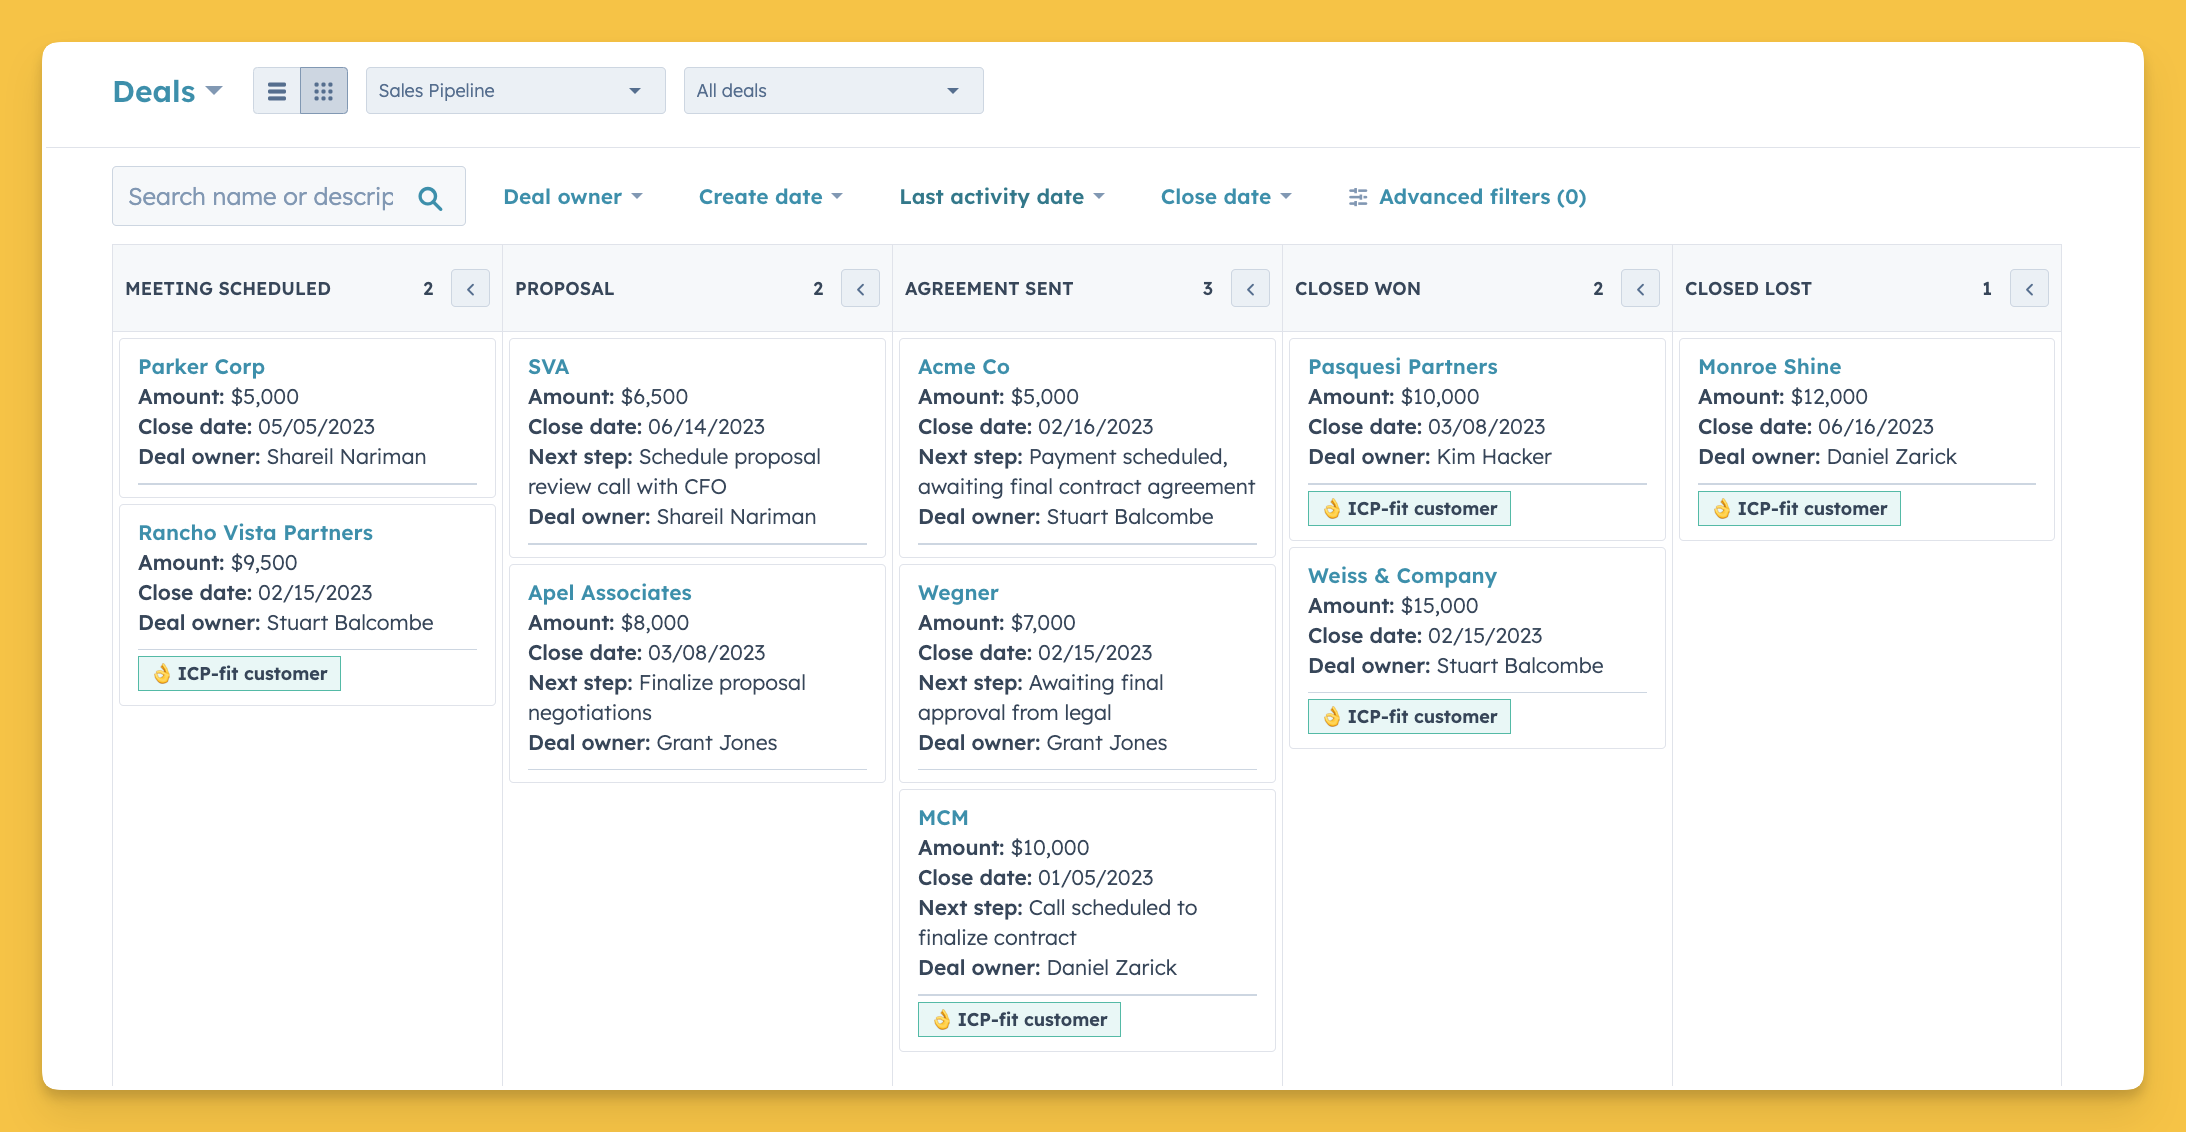Select the board view icon

[x=323, y=90]
